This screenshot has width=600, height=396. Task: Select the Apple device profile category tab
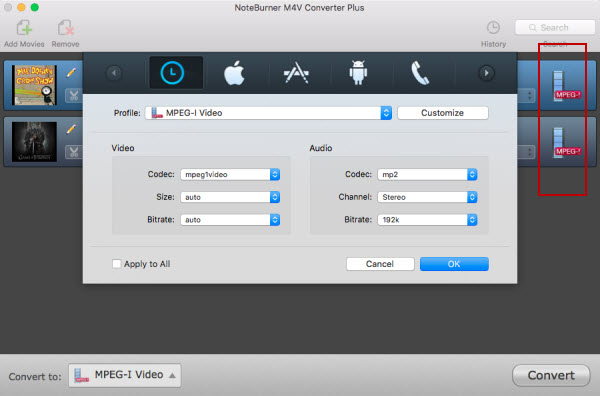coord(234,73)
